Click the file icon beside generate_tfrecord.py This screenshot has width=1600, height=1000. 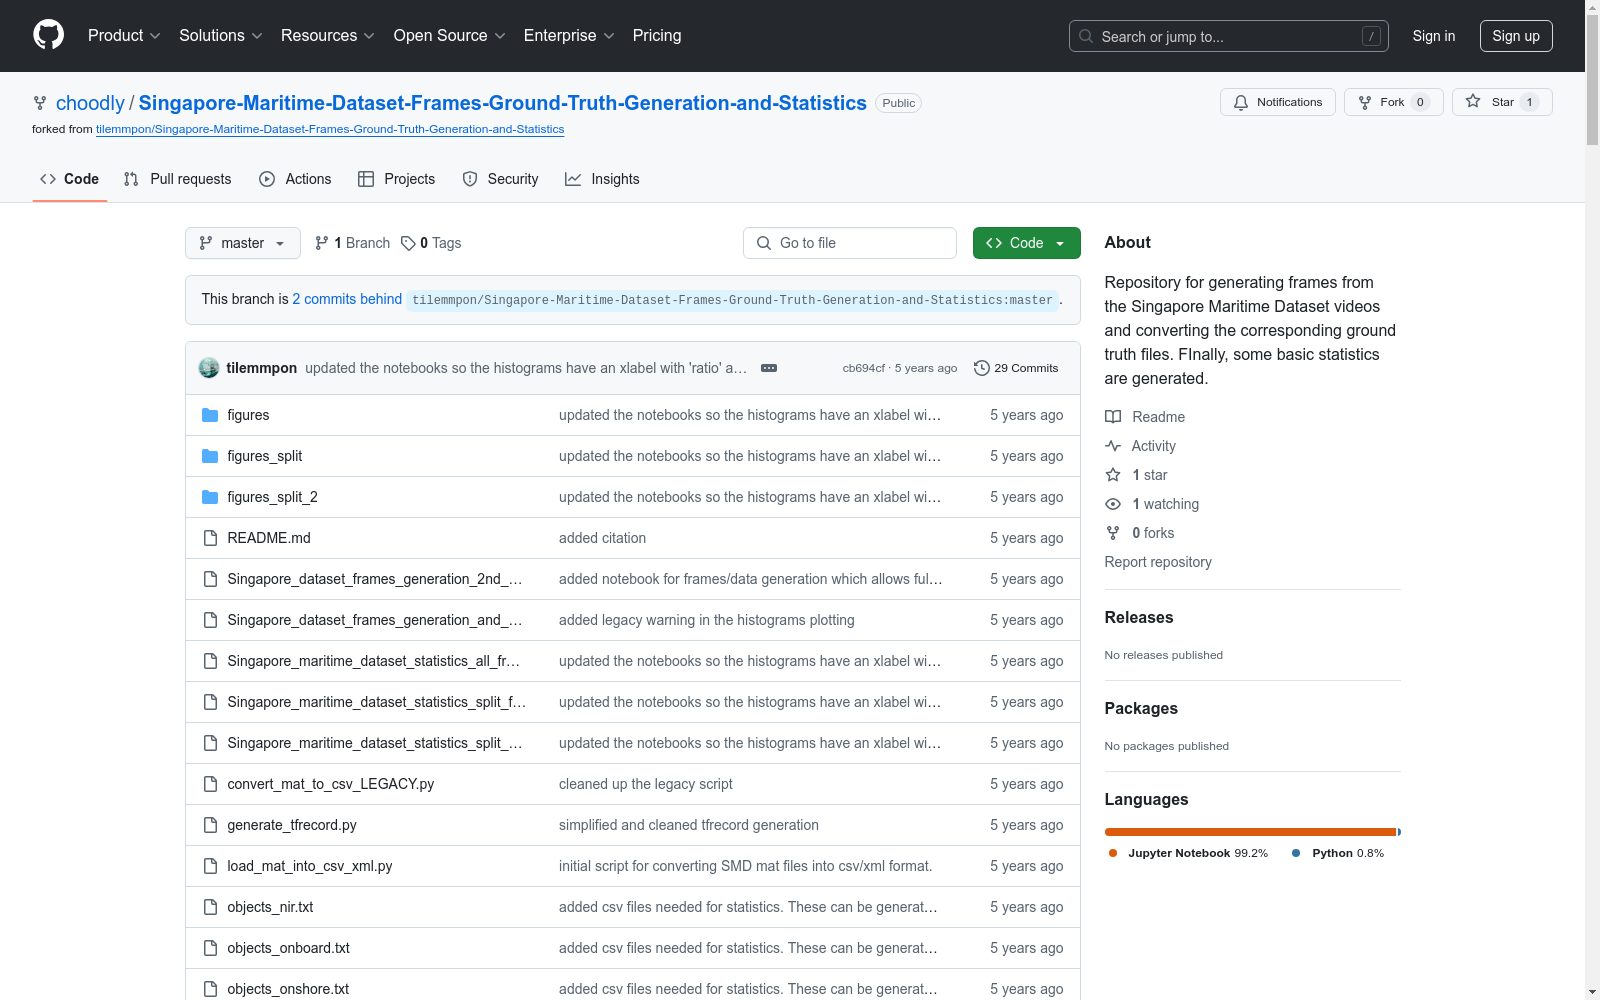210,825
